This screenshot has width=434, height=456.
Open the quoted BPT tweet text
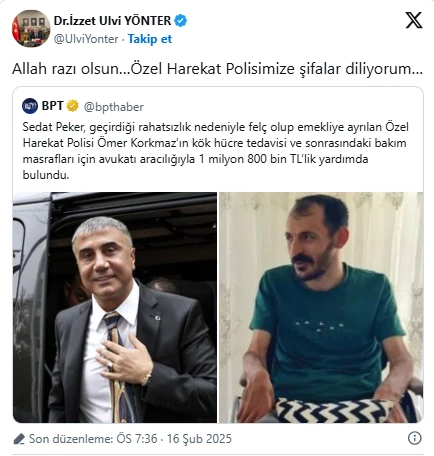pyautogui.click(x=216, y=151)
